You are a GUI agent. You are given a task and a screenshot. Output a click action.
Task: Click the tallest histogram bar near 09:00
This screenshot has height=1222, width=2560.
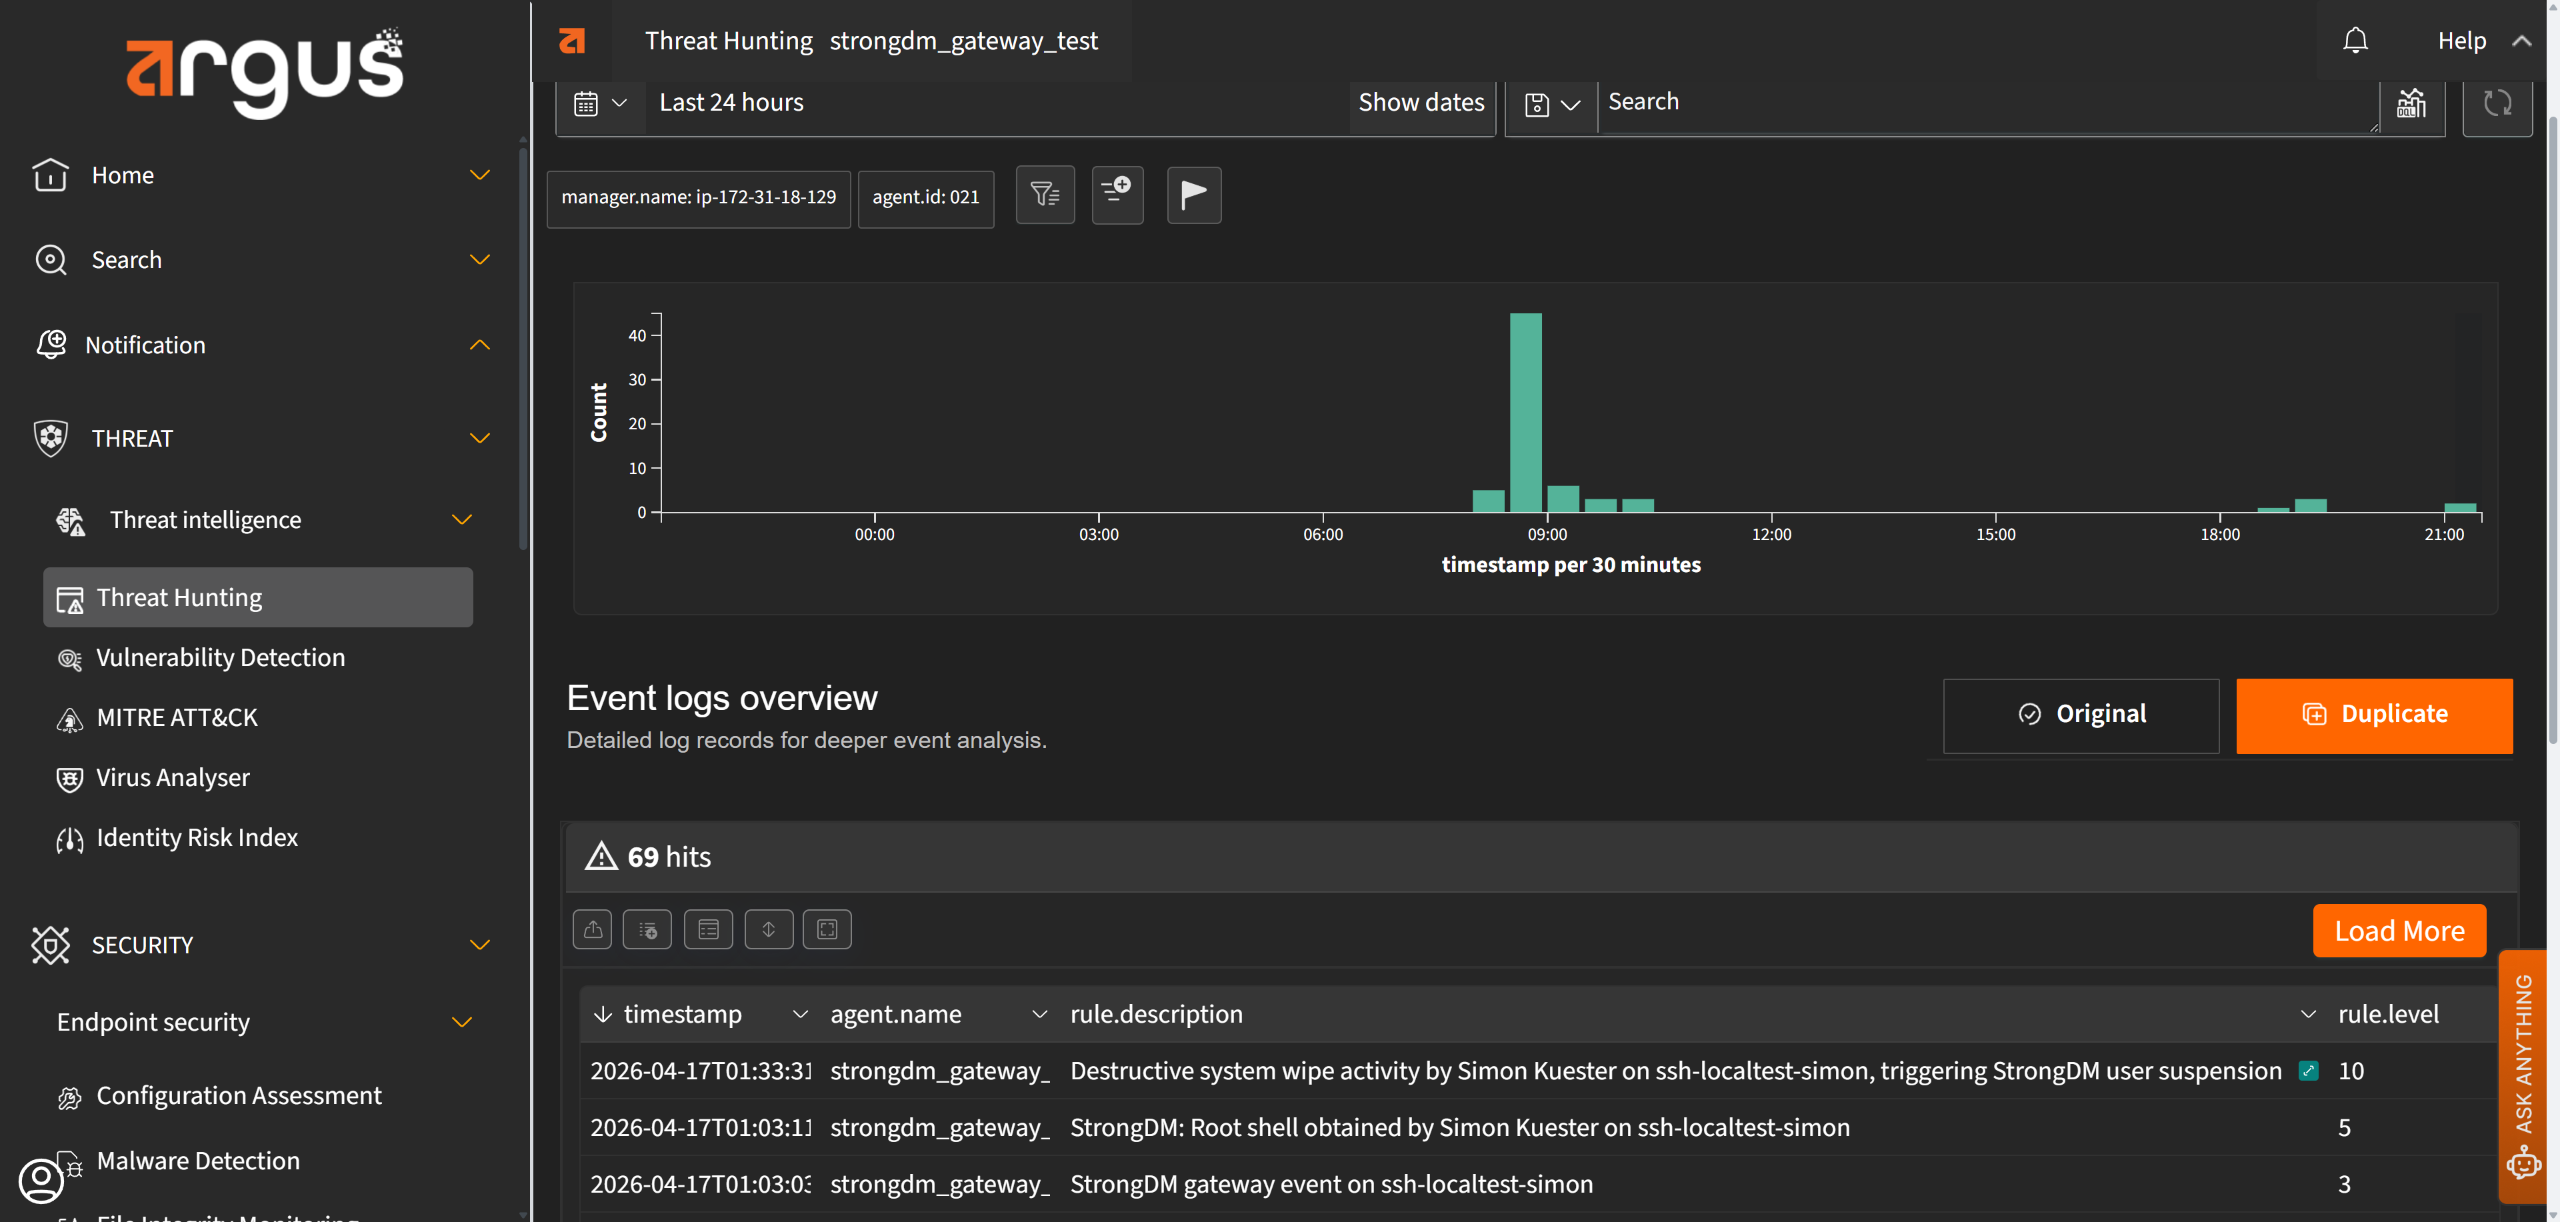[x=1525, y=412]
